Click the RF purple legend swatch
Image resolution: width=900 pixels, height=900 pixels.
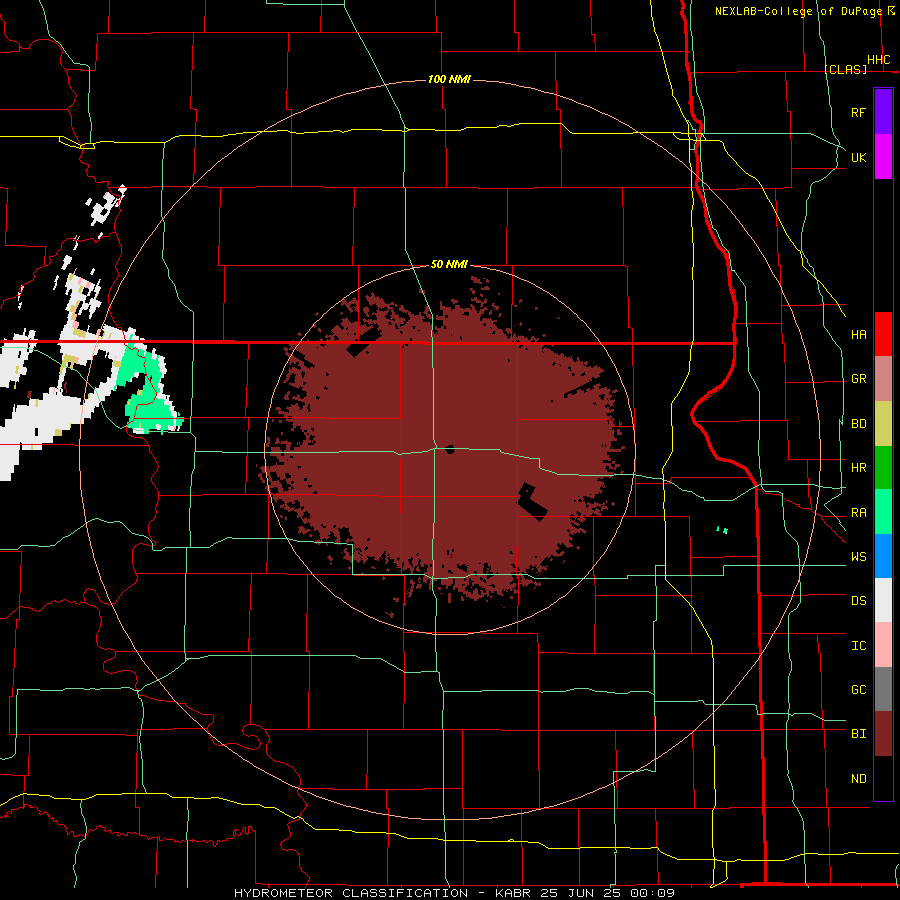coord(883,112)
